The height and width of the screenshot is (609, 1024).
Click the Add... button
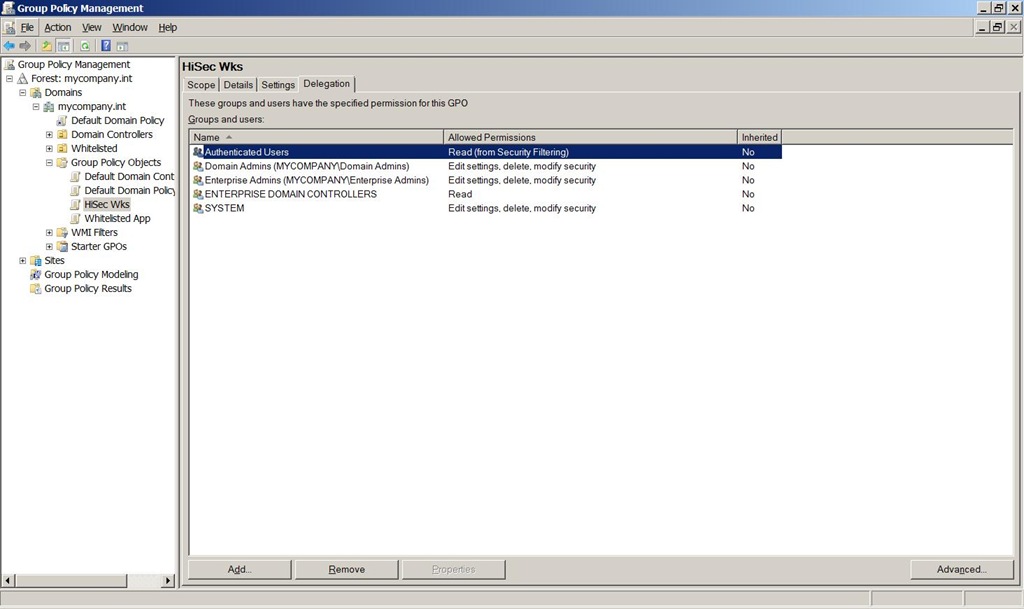pos(240,569)
